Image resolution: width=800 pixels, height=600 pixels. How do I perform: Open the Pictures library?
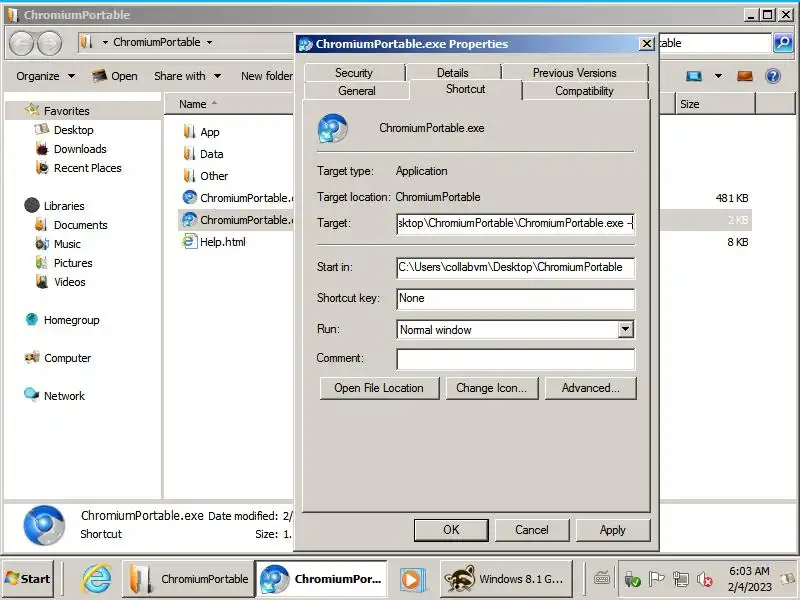pos(73,263)
